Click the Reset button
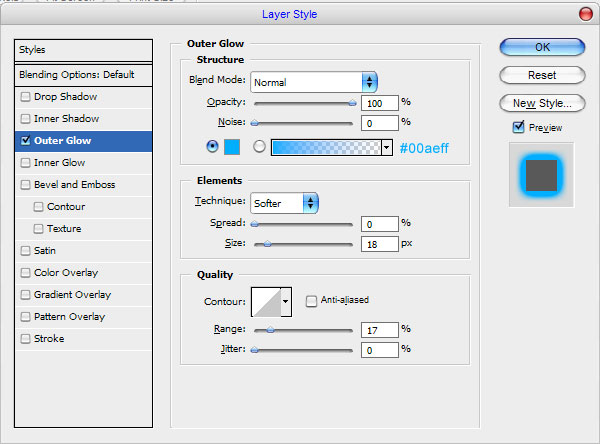This screenshot has width=600, height=444. coord(542,75)
